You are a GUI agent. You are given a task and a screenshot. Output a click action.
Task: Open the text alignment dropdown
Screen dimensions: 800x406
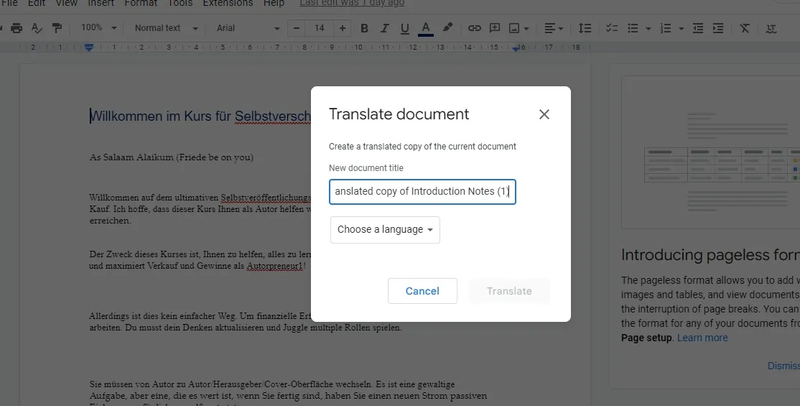click(x=553, y=28)
